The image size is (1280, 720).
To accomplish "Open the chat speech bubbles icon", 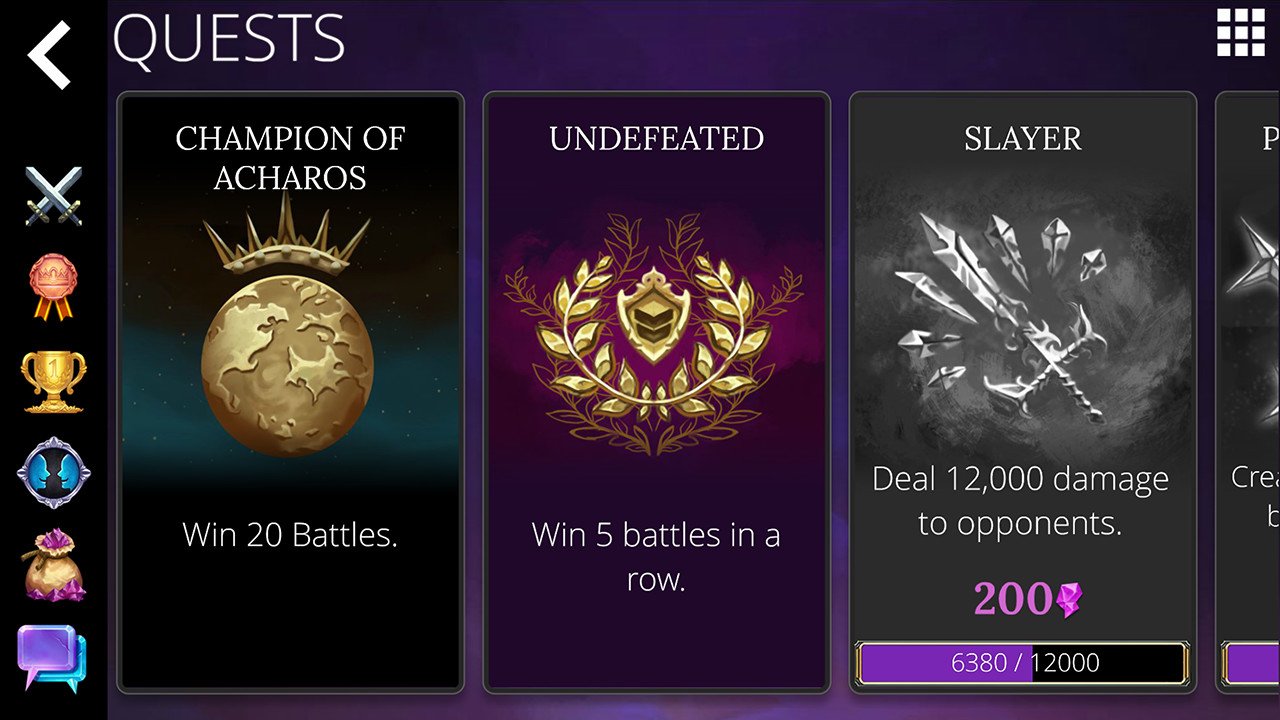I will [x=52, y=657].
